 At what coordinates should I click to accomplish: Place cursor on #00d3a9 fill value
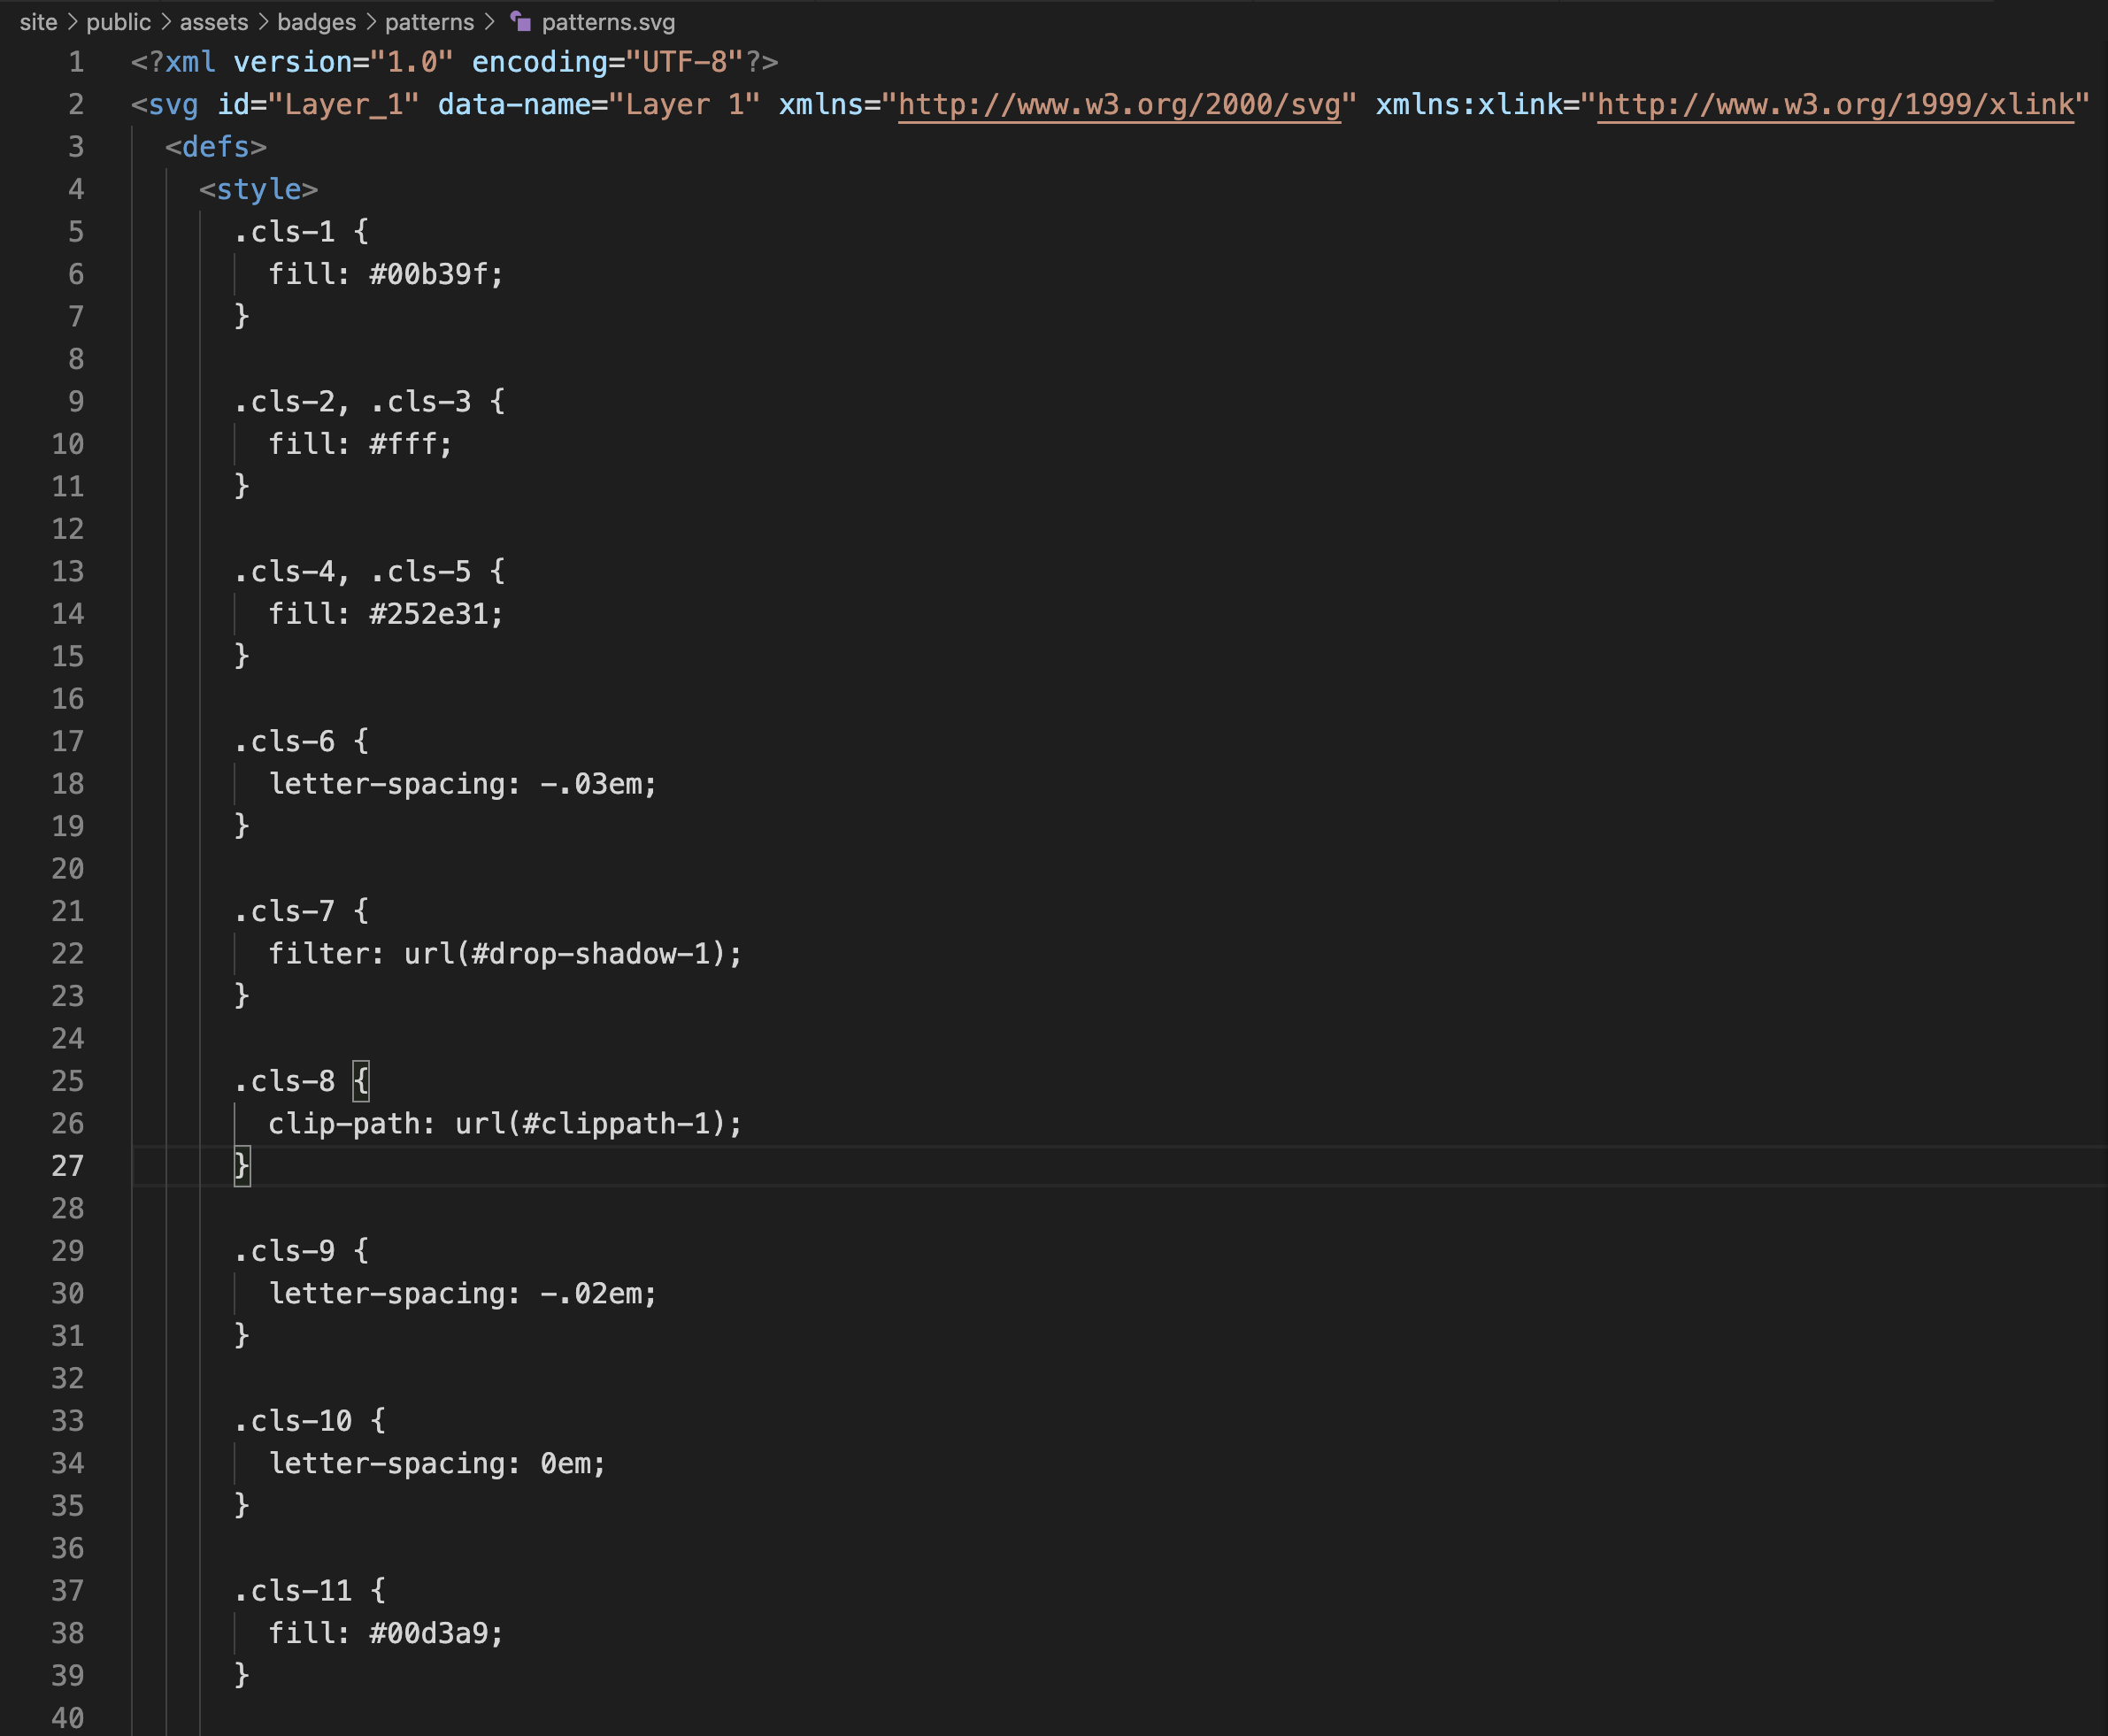point(428,1633)
